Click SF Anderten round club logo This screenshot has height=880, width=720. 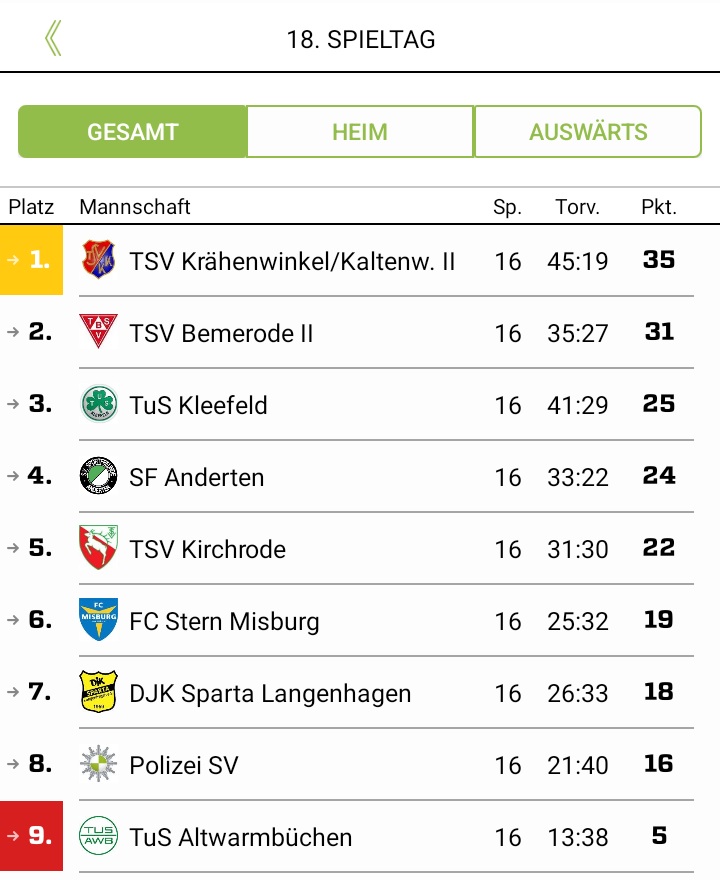click(98, 476)
